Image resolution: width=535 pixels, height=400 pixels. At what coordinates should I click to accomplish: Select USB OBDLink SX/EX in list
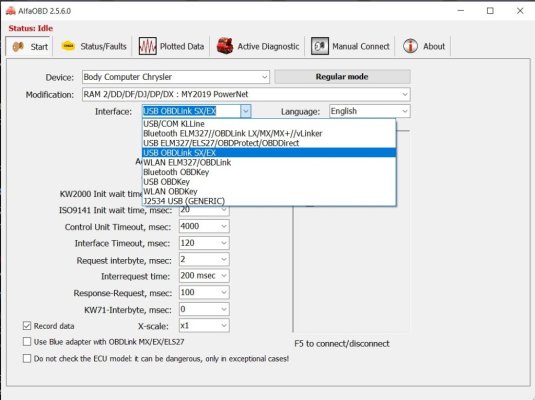269,153
